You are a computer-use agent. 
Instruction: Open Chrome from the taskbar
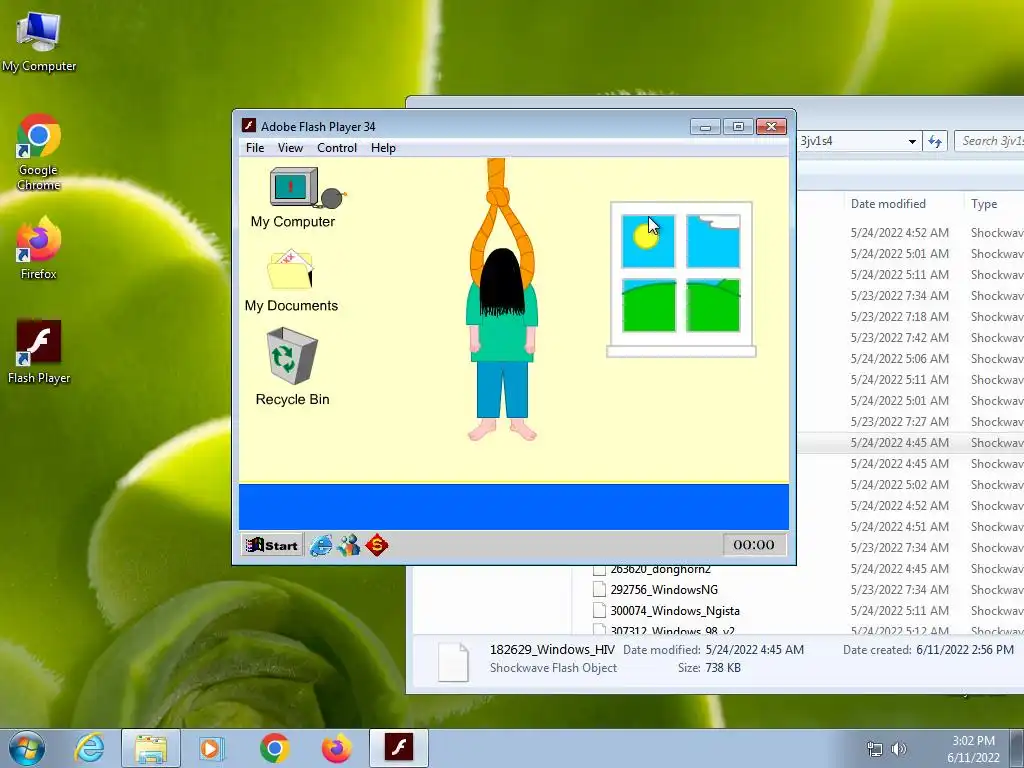pyautogui.click(x=274, y=748)
